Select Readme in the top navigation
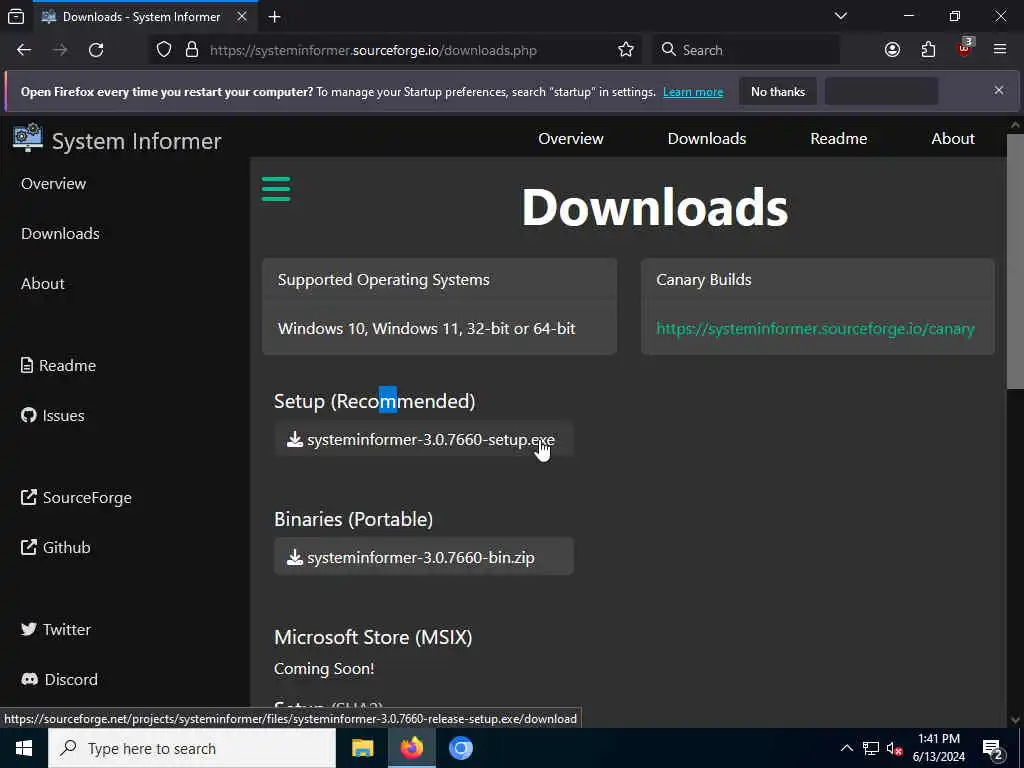The image size is (1024, 768). [839, 138]
